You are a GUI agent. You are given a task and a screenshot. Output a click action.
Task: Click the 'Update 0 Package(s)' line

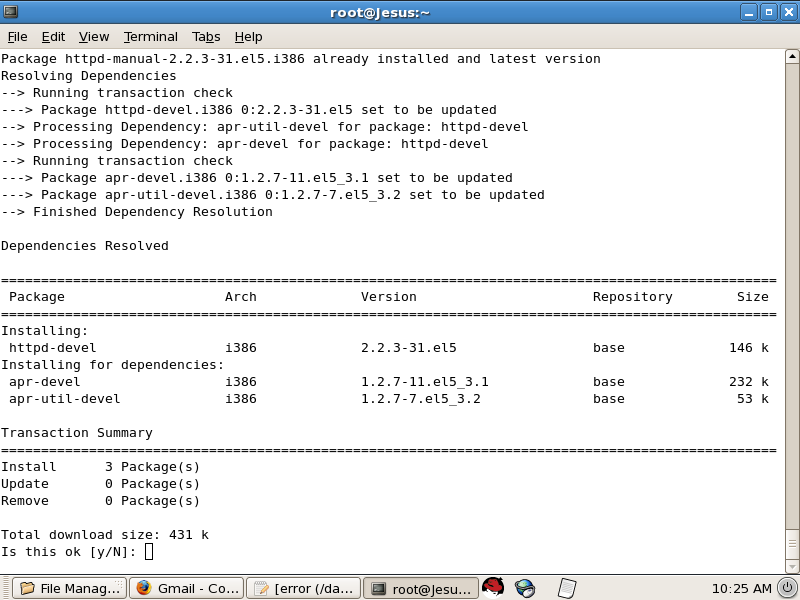coord(101,484)
